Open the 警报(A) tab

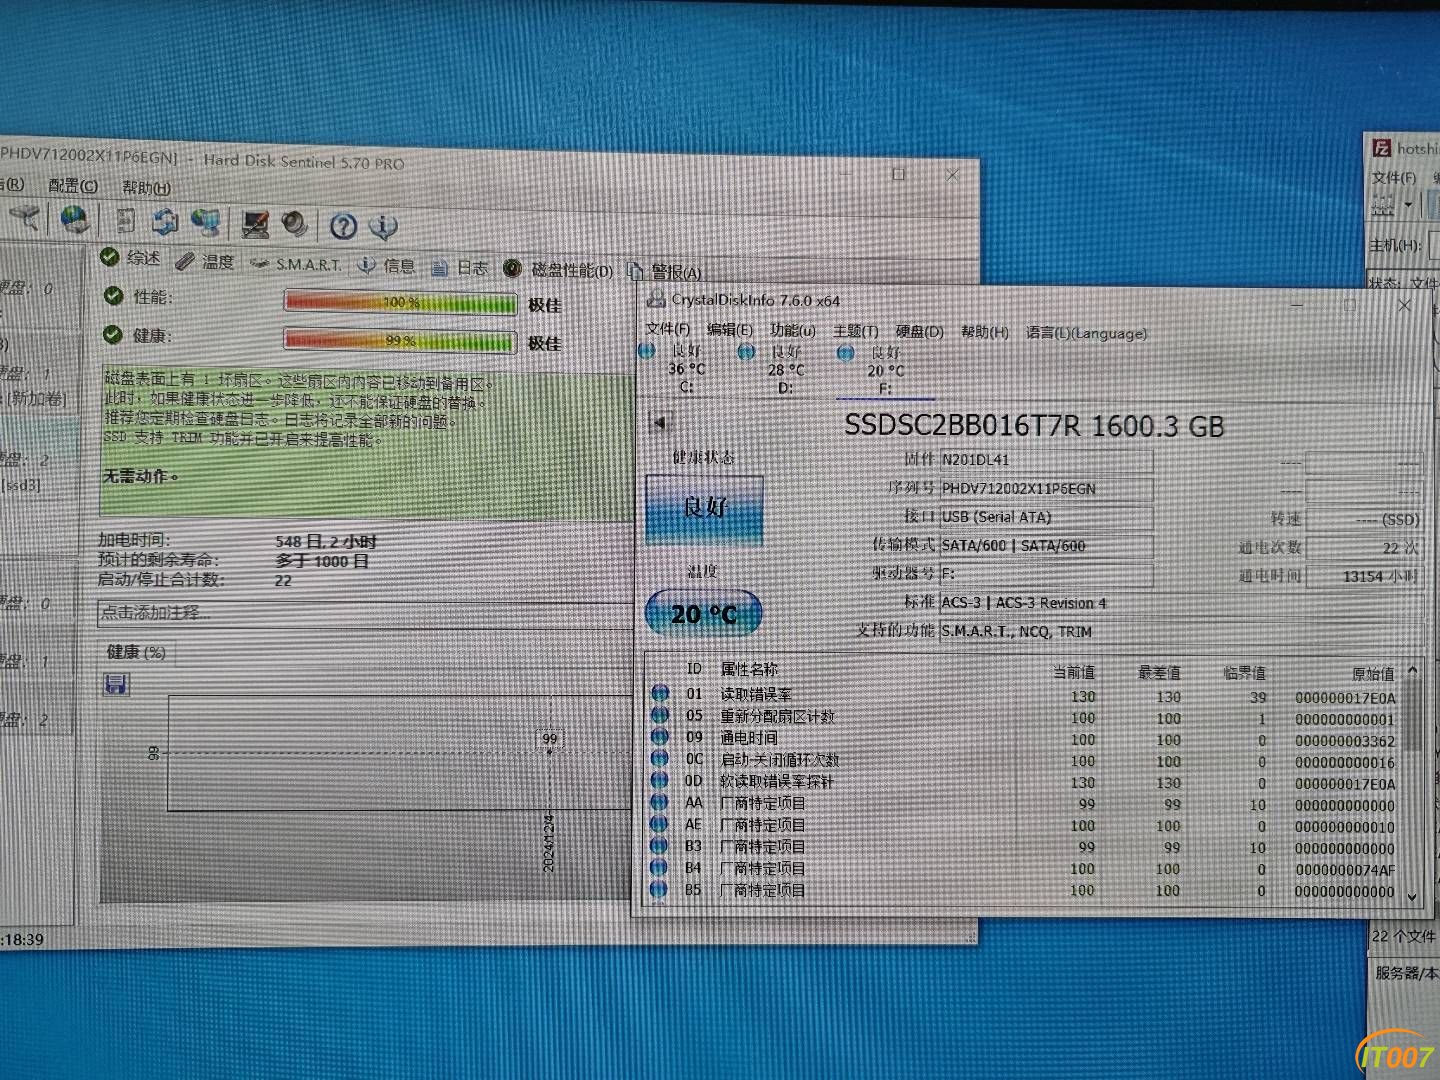[x=665, y=271]
